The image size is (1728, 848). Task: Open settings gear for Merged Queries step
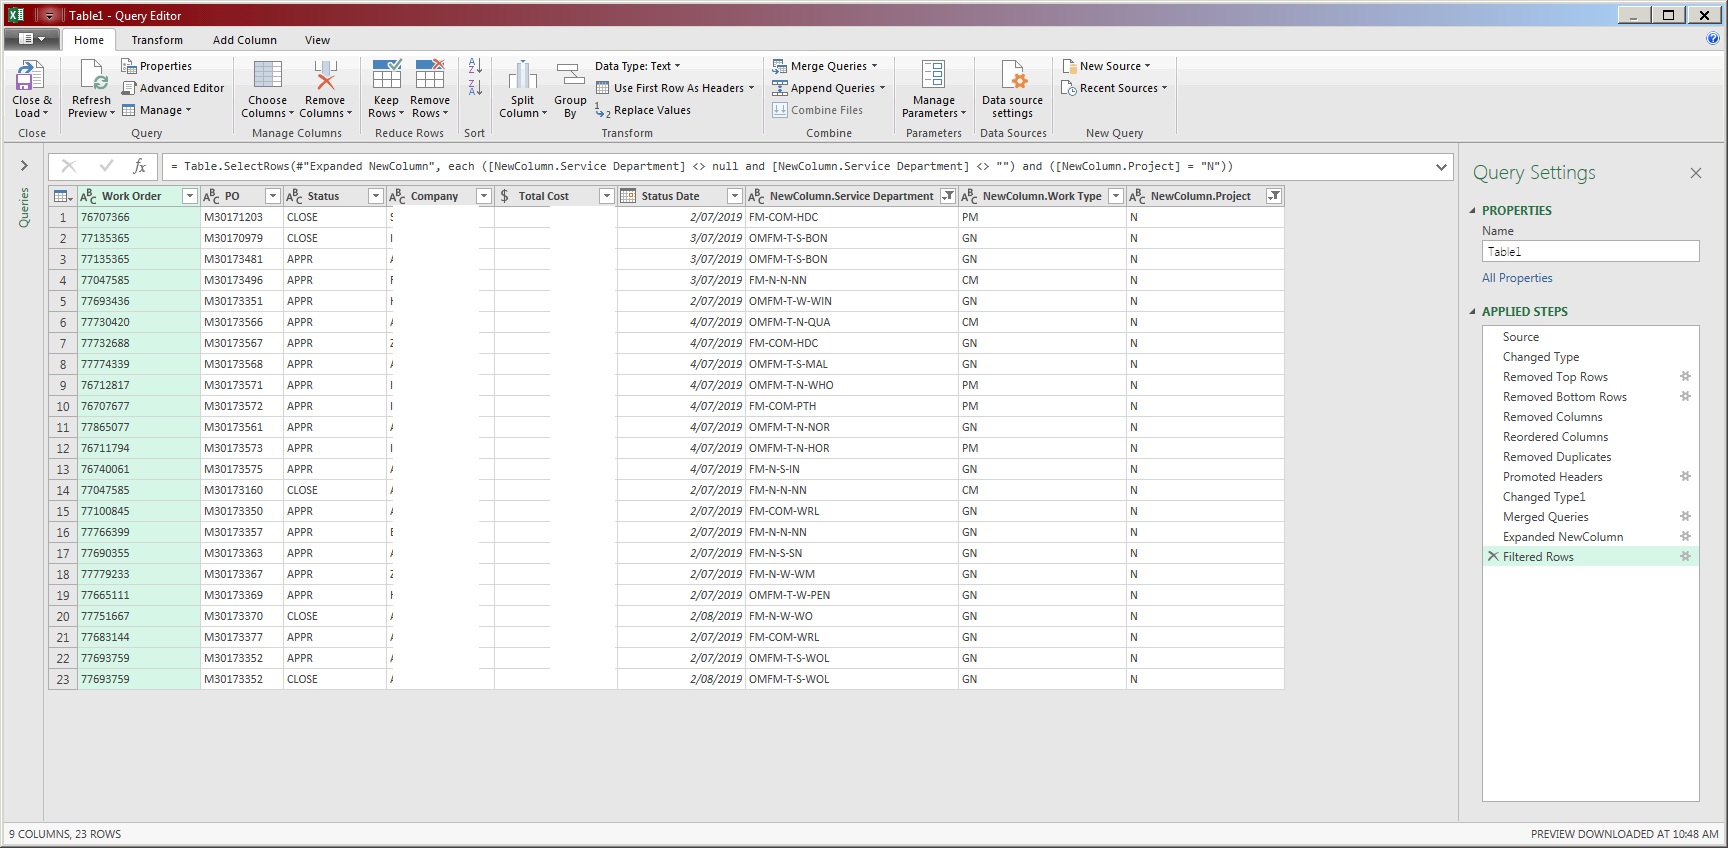point(1685,517)
